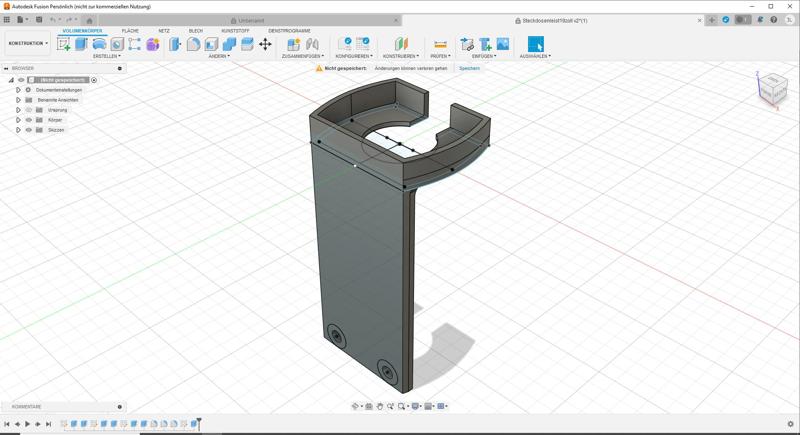800x435 pixels.
Task: Open the help question mark icon
Action: (x=773, y=20)
